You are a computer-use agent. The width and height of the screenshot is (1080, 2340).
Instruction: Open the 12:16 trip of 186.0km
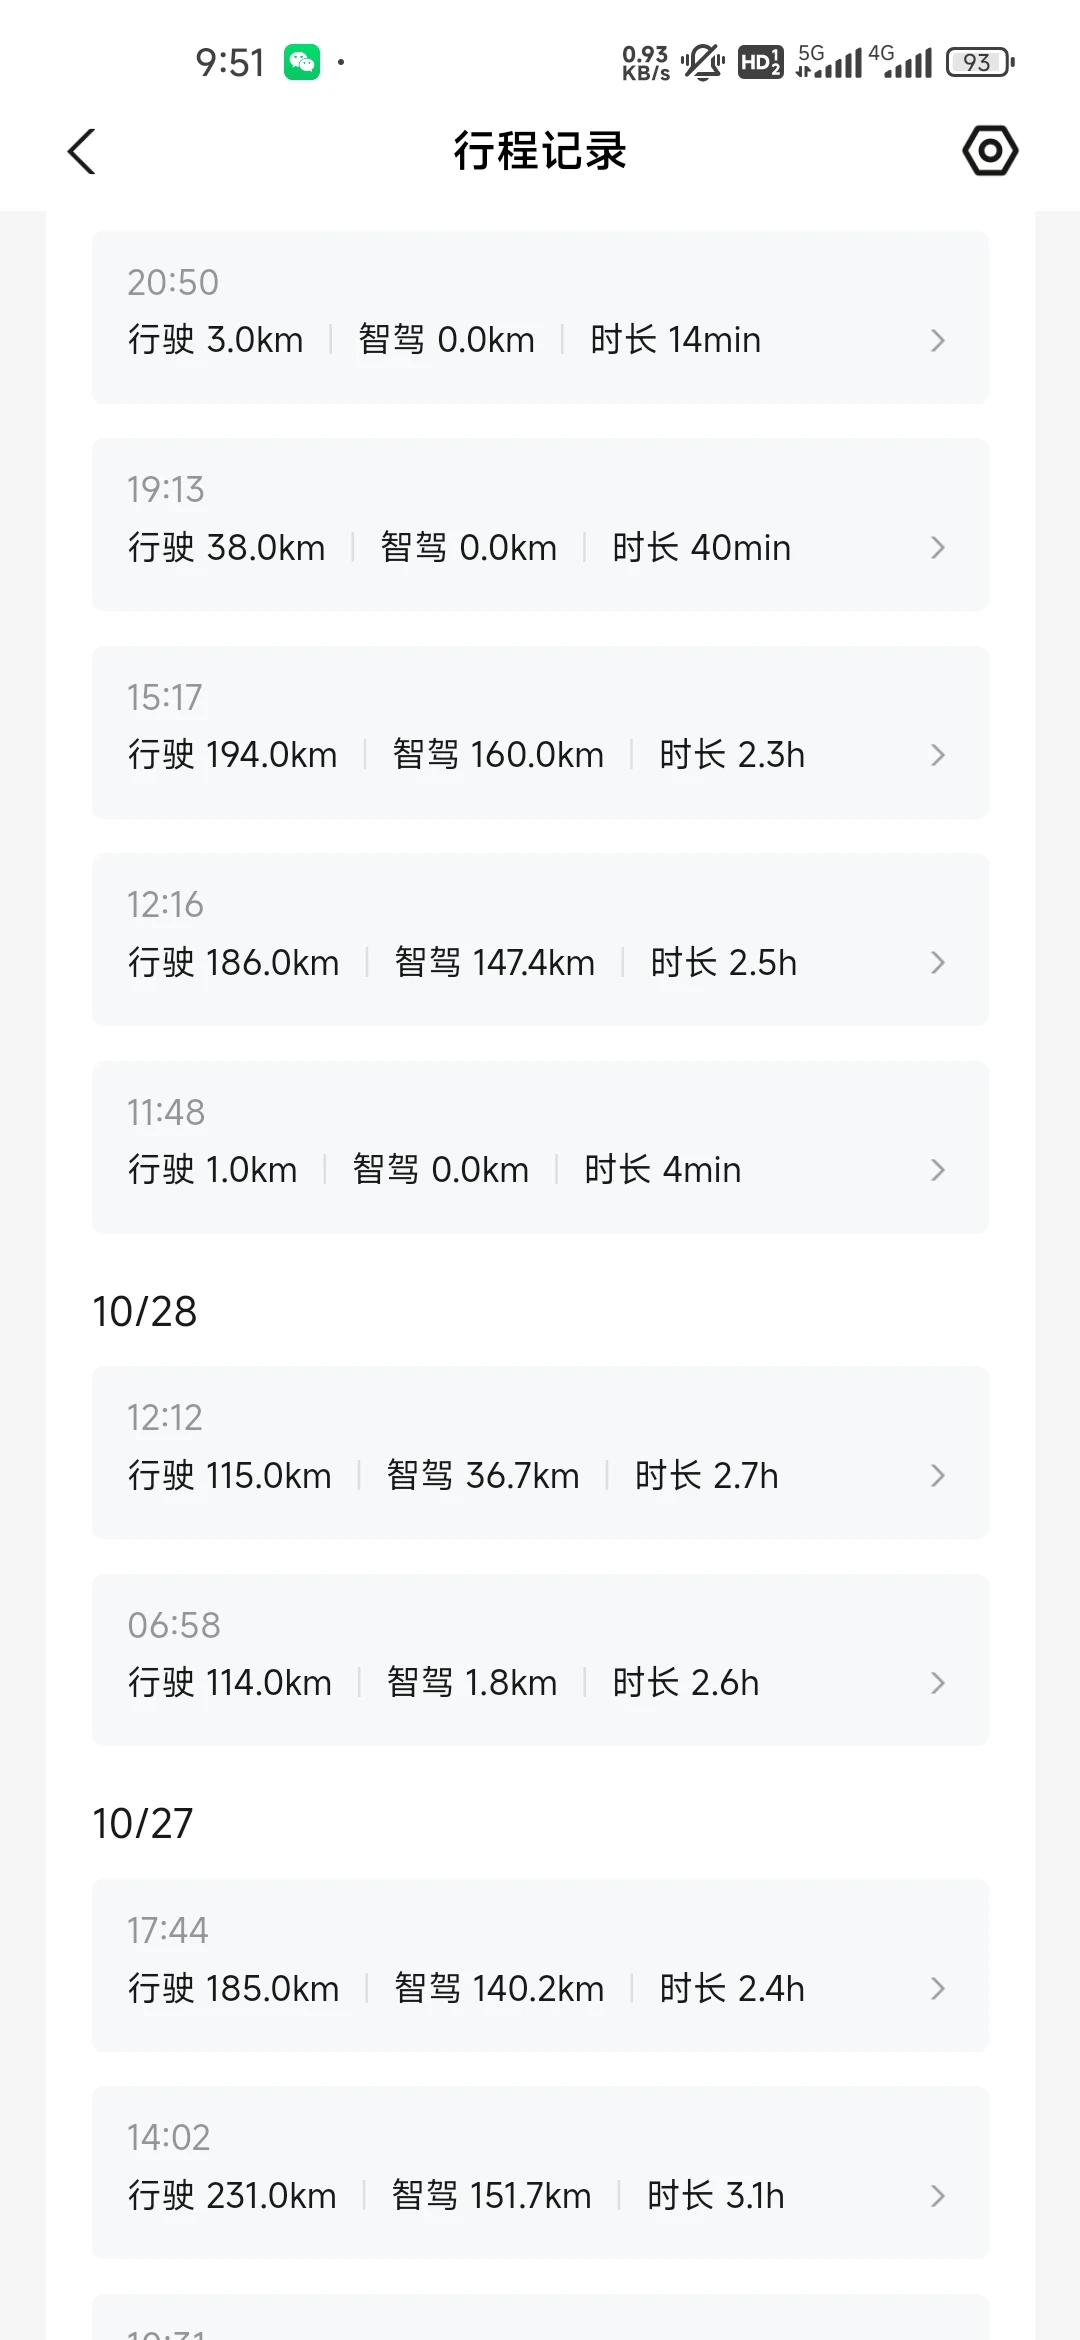coord(540,940)
